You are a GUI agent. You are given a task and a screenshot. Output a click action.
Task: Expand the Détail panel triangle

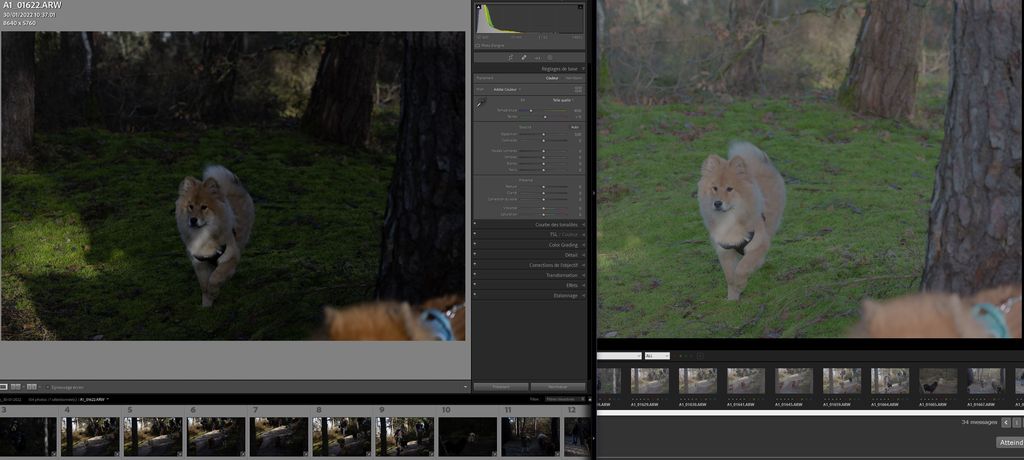(583, 255)
